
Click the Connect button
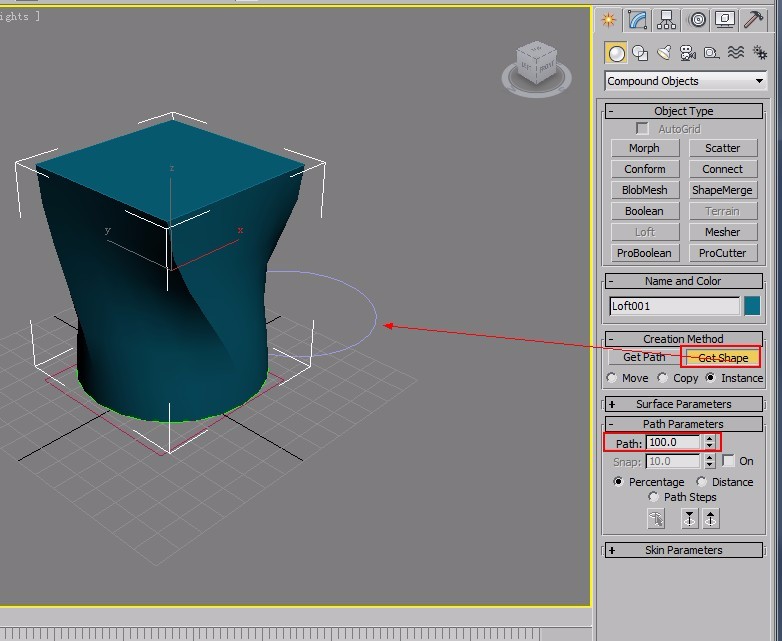pyautogui.click(x=723, y=169)
